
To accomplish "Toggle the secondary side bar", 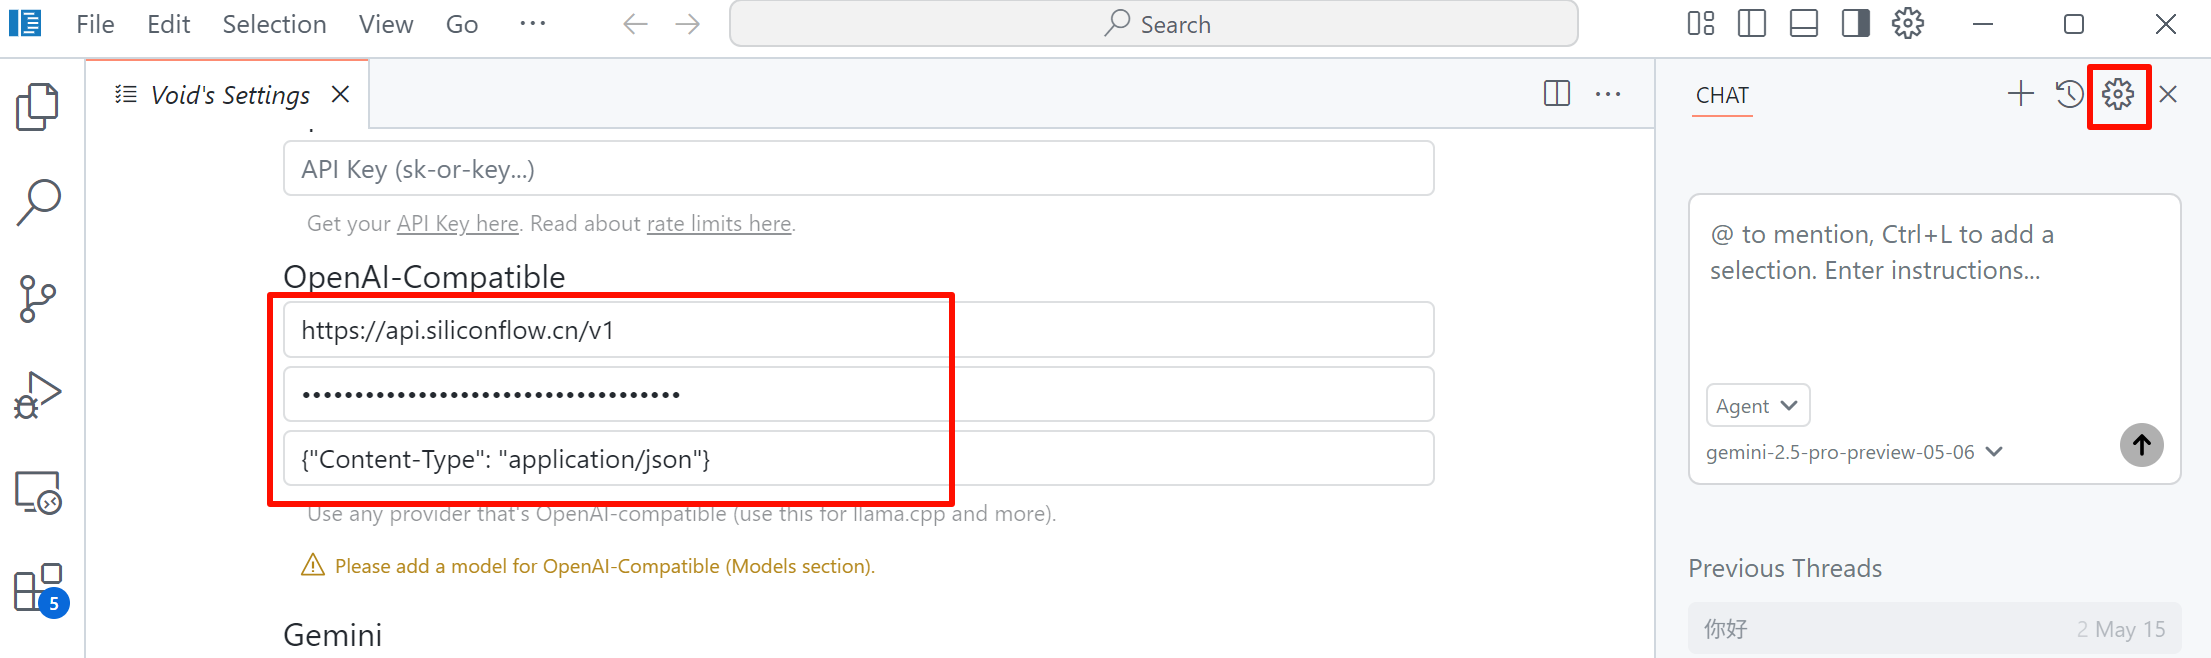I will 1856,24.
